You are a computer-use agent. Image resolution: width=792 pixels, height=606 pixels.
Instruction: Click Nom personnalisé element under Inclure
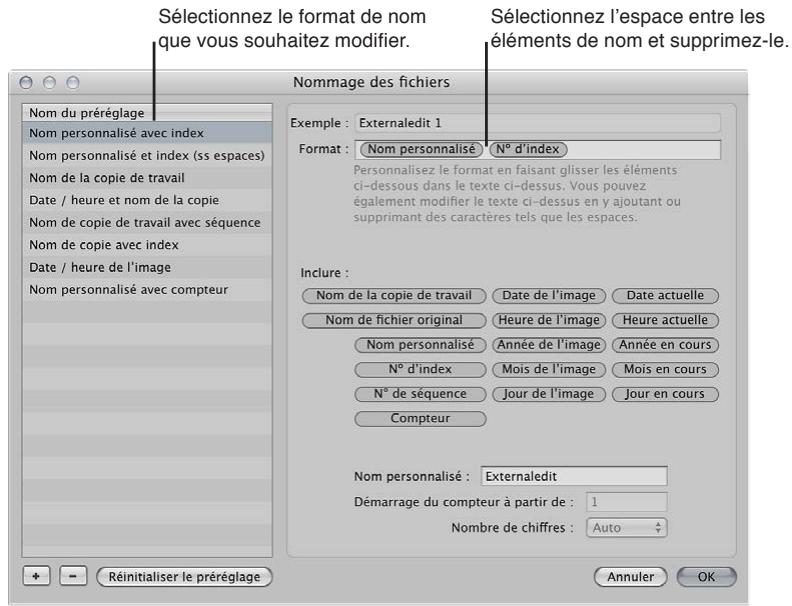pyautogui.click(x=420, y=345)
